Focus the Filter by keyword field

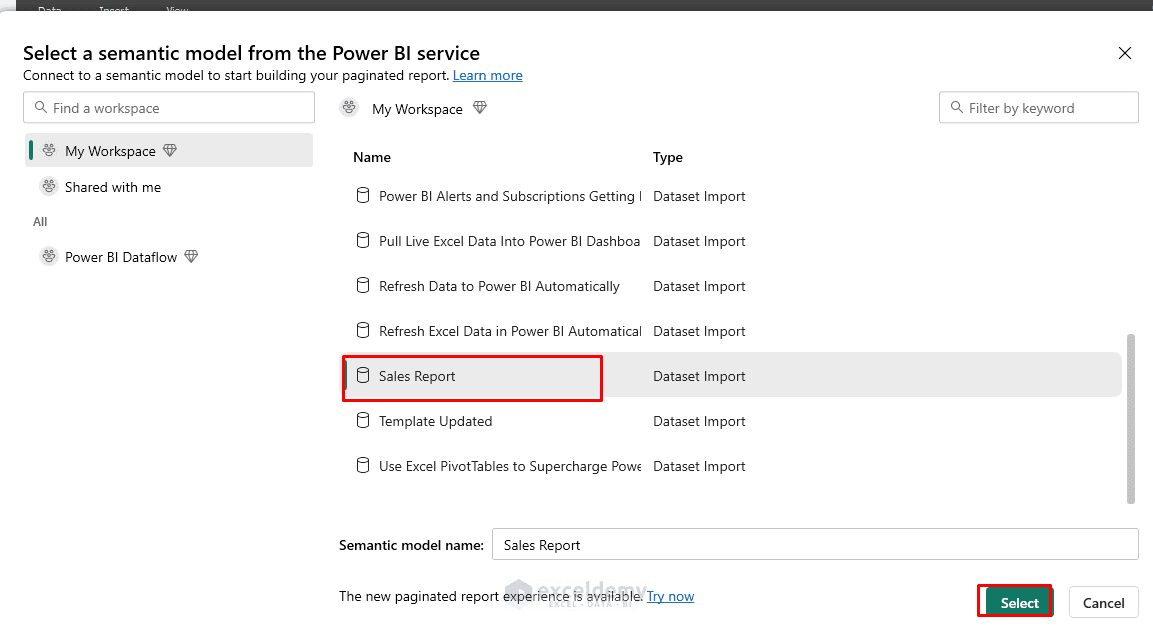click(1038, 107)
